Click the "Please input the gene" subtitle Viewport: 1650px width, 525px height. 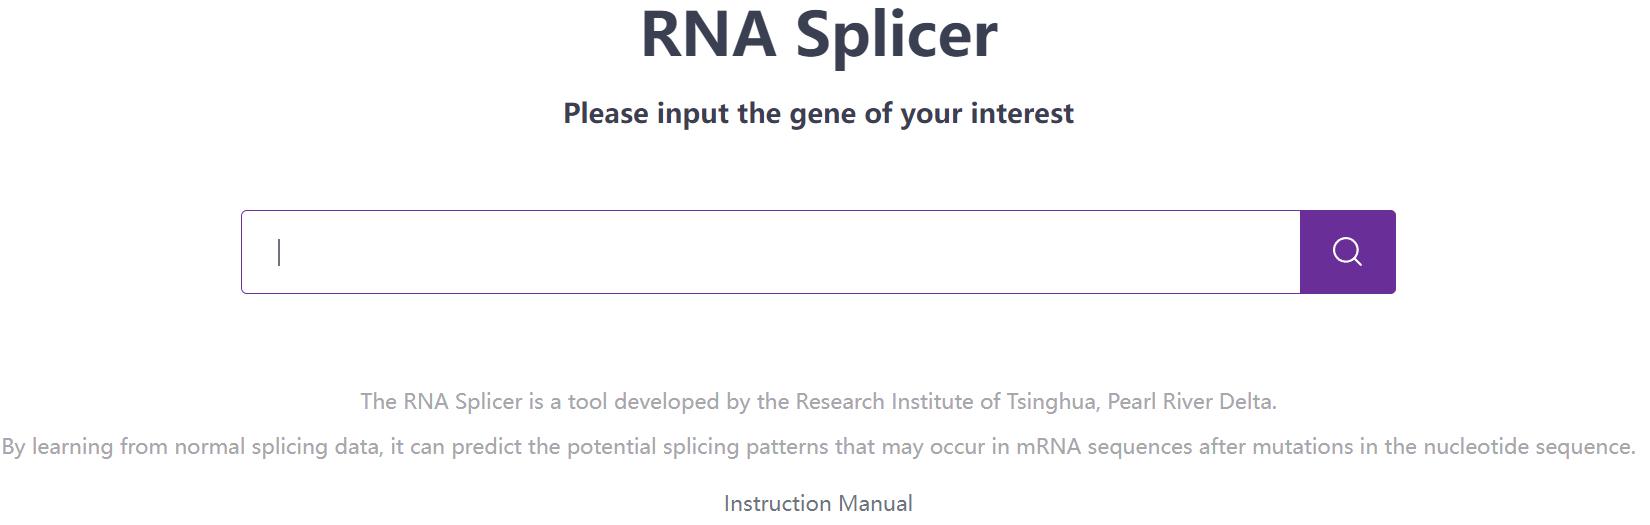pyautogui.click(x=818, y=113)
